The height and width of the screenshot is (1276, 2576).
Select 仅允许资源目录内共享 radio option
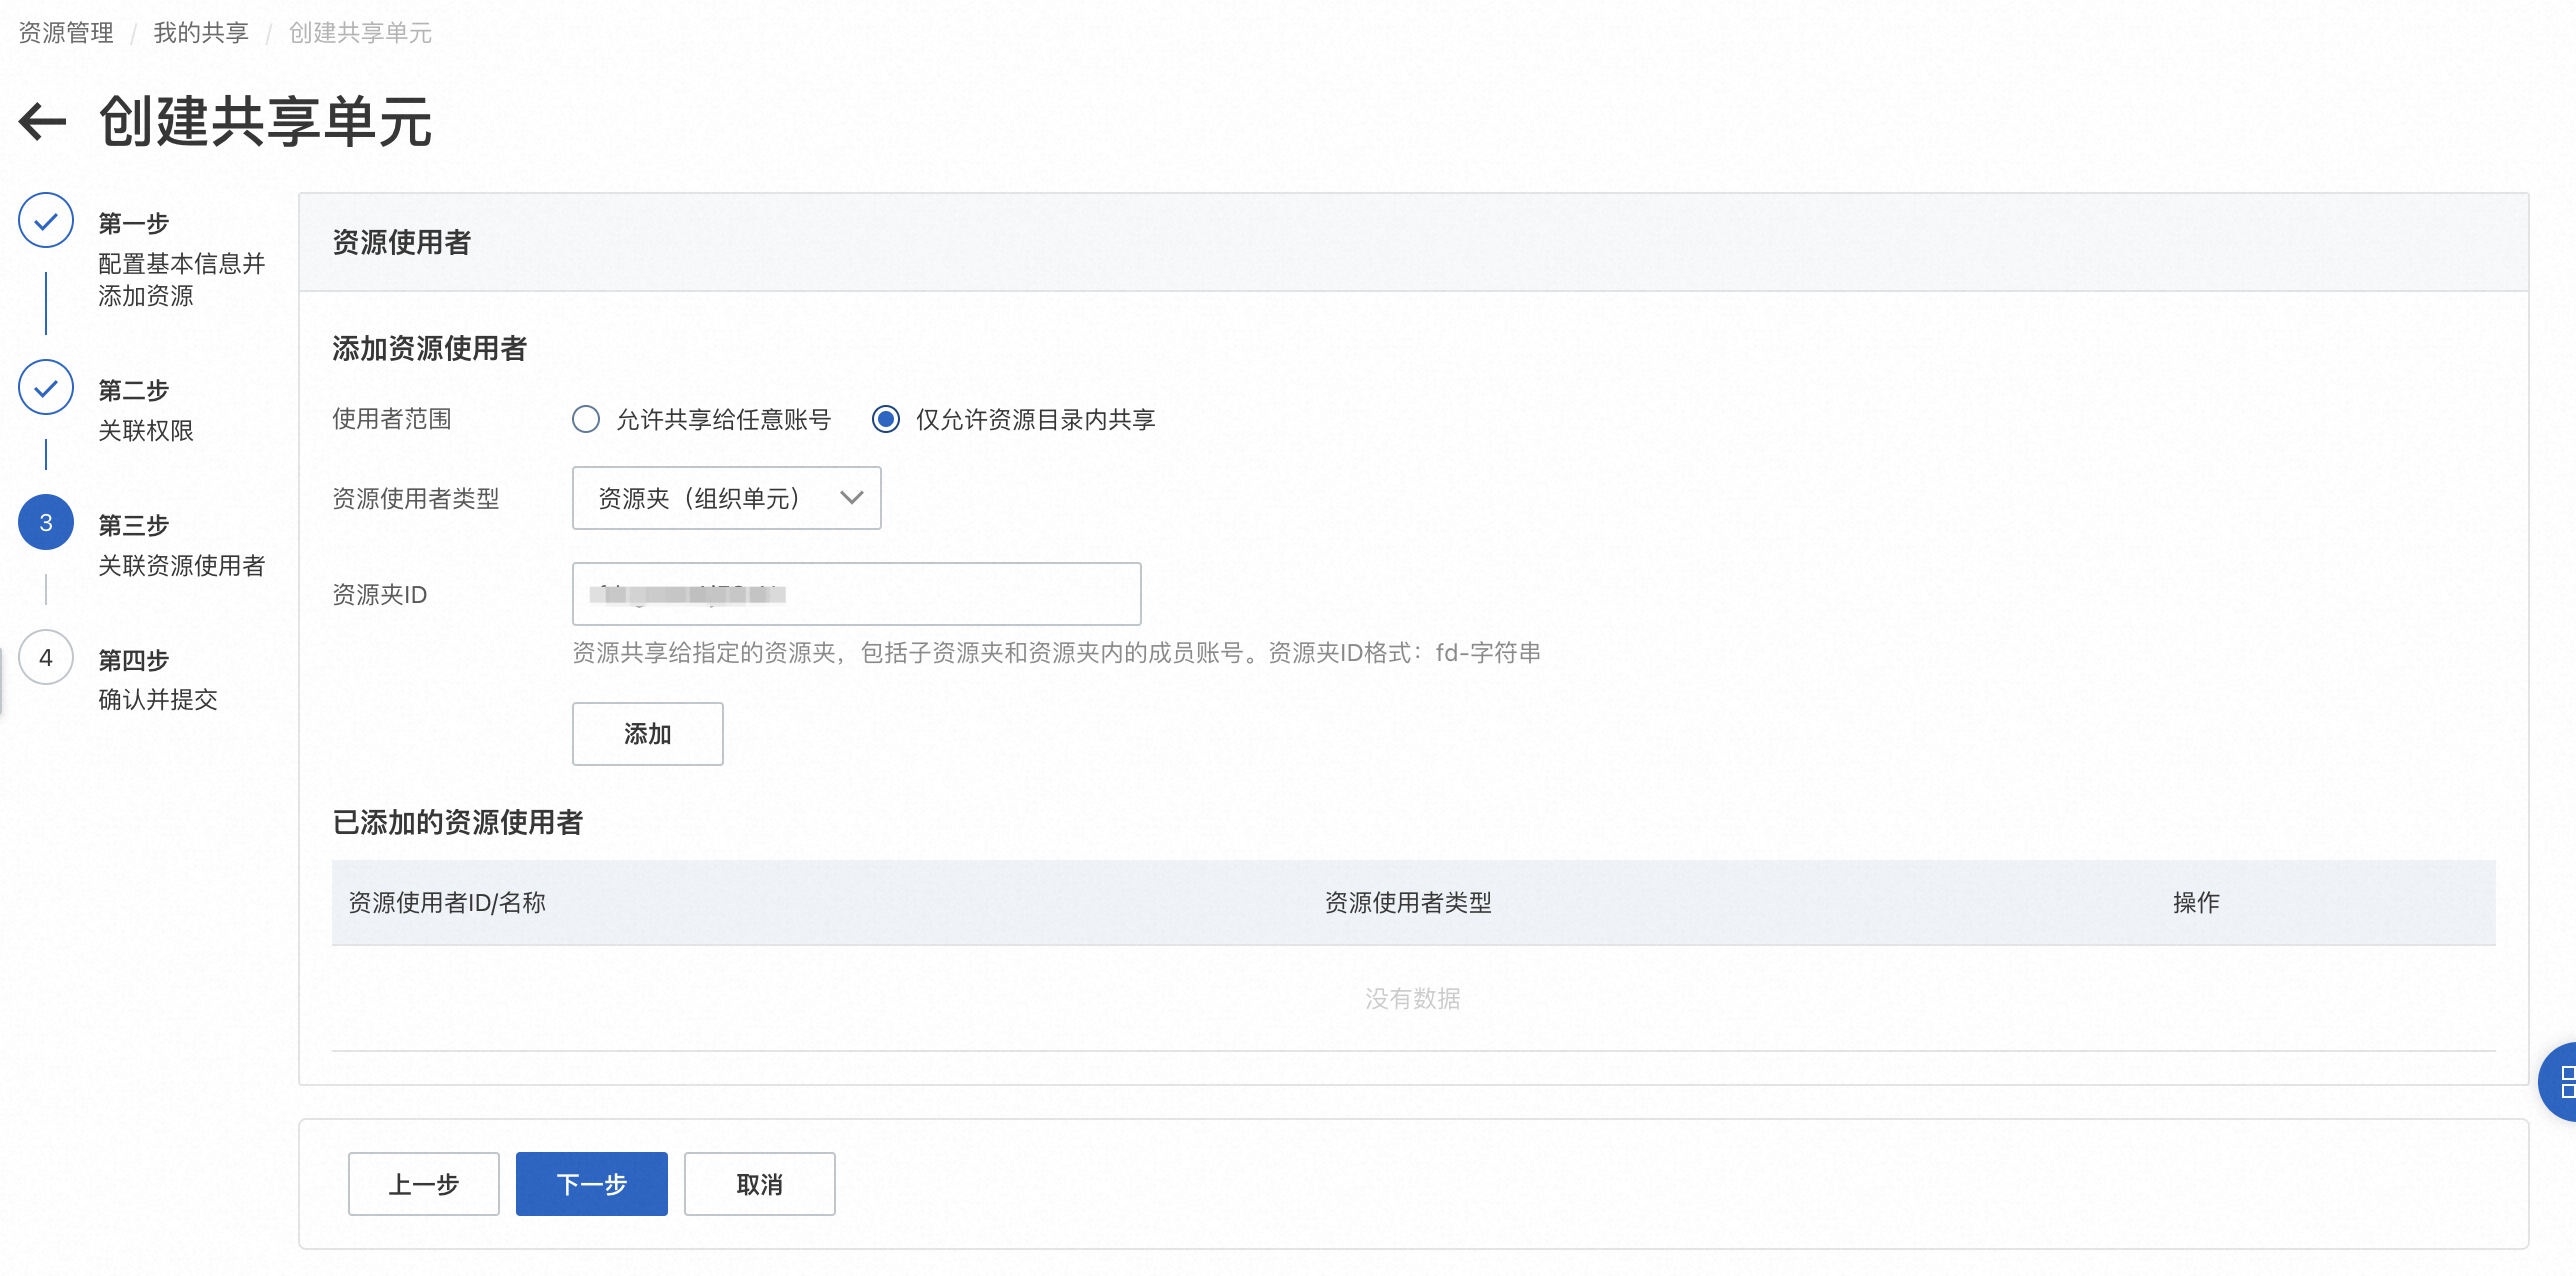tap(886, 419)
